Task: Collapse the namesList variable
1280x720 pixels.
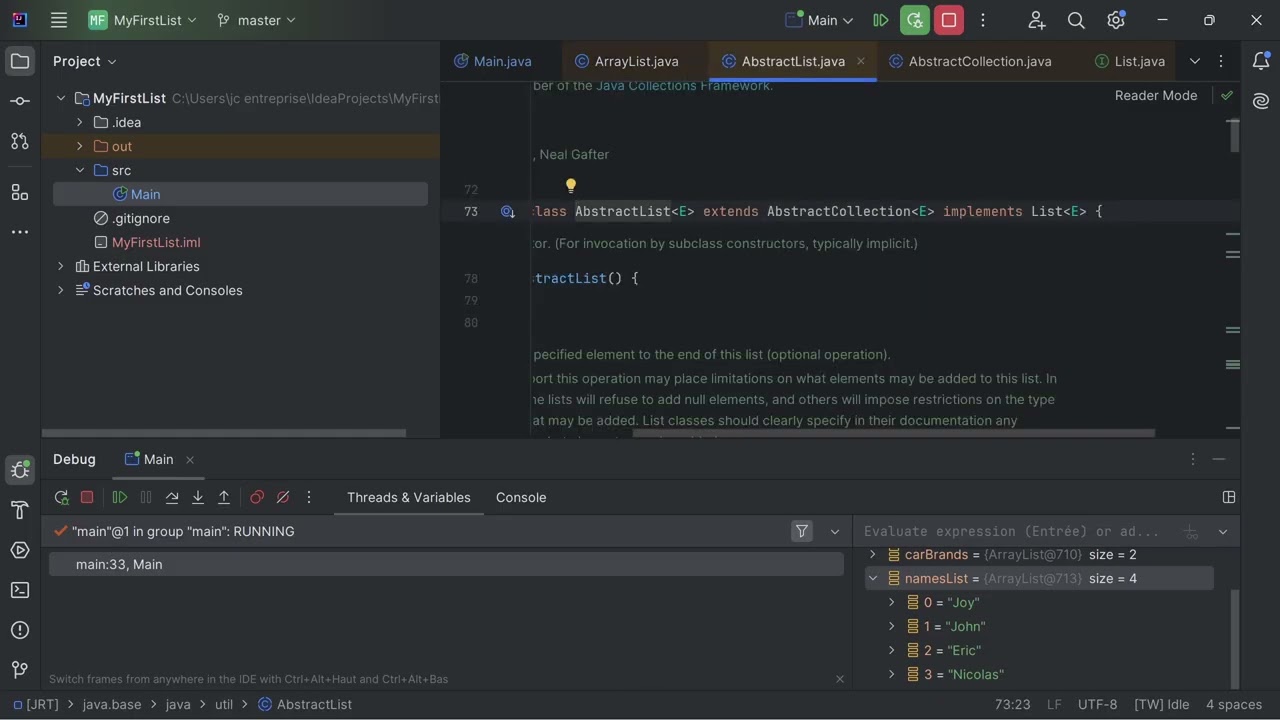Action: (872, 578)
